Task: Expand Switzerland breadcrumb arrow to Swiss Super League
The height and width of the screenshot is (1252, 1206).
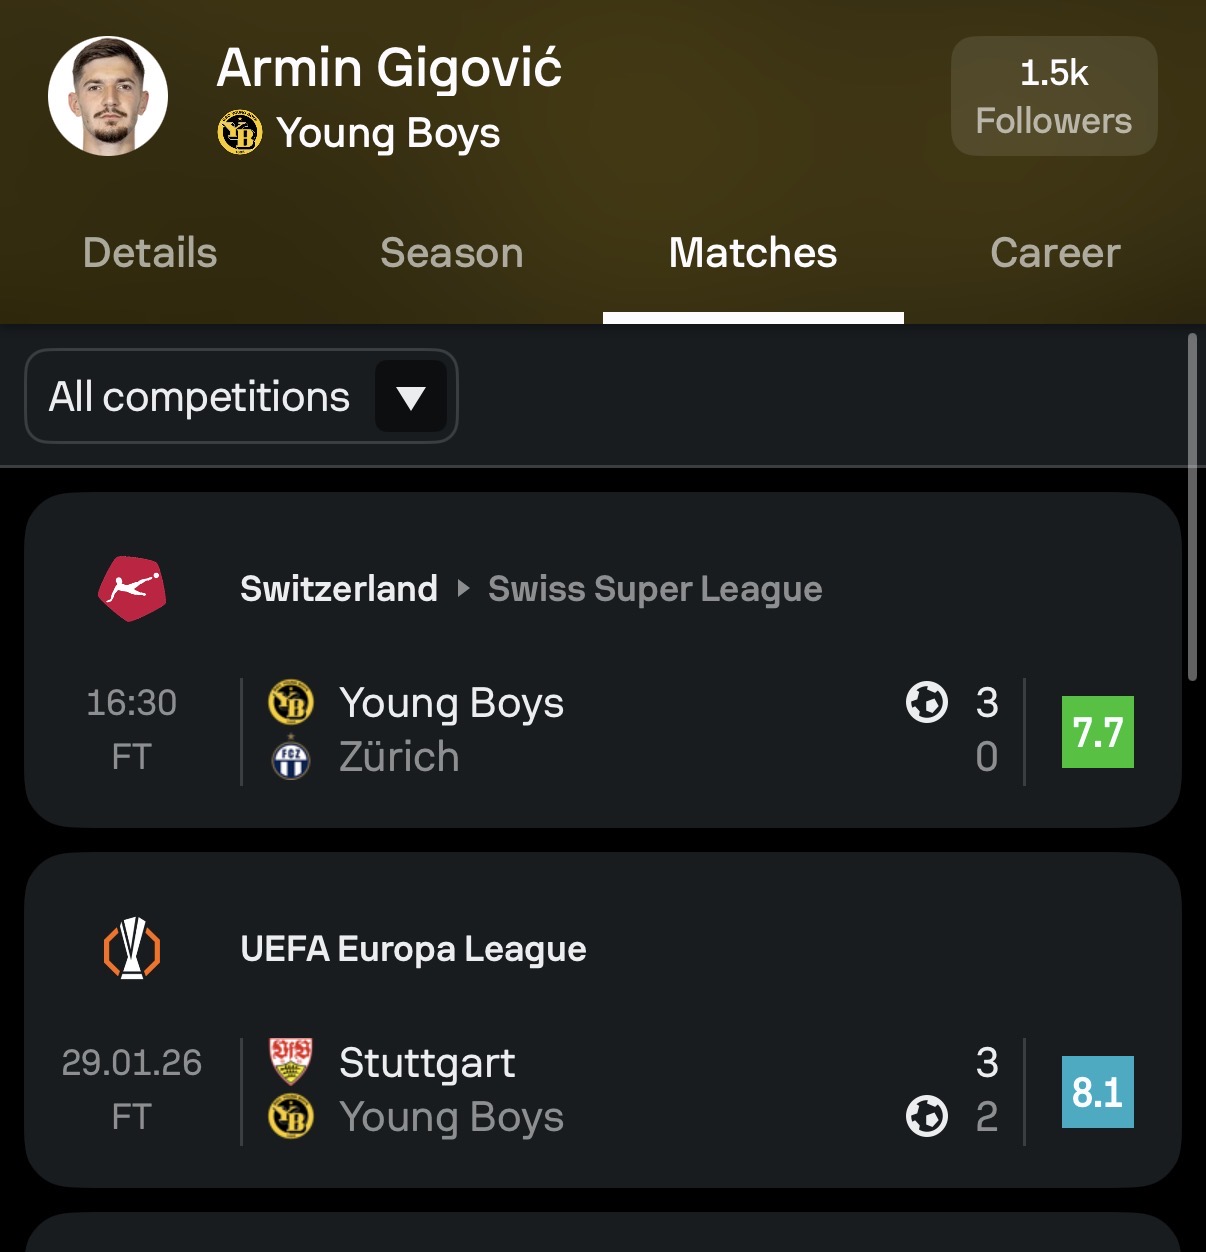Action: [463, 588]
